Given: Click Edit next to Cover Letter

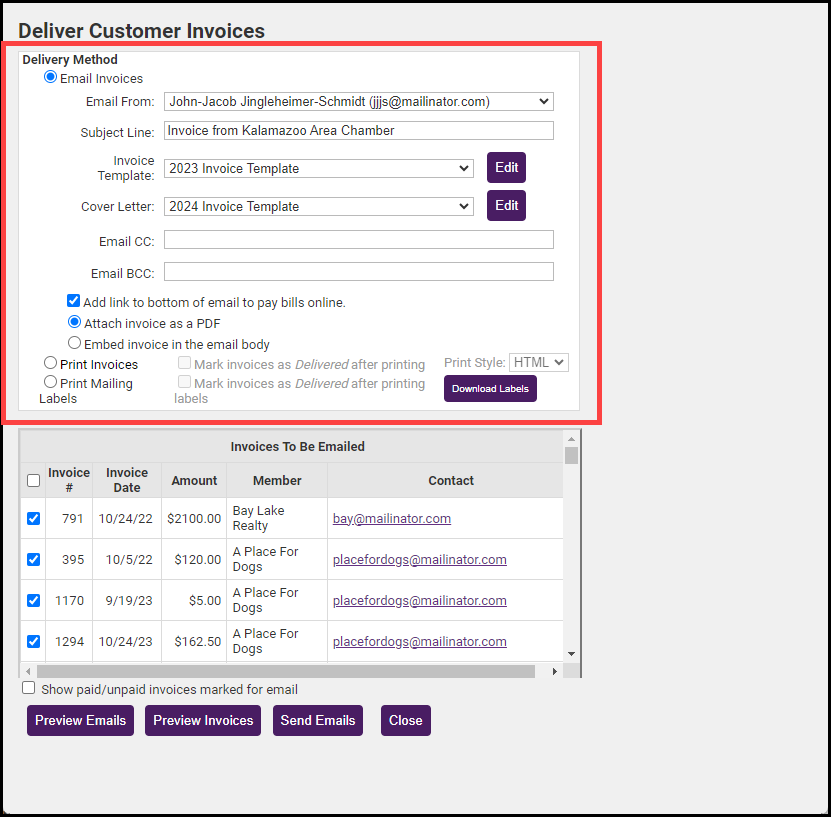Looking at the screenshot, I should click(506, 206).
